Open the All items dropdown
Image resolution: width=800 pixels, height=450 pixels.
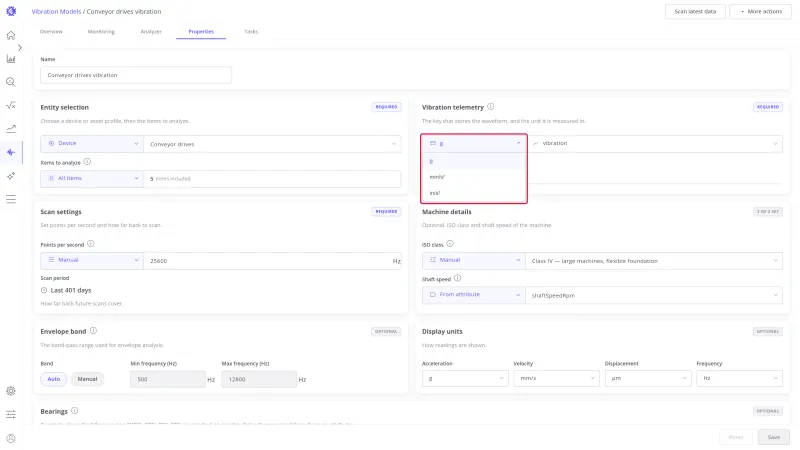92,179
